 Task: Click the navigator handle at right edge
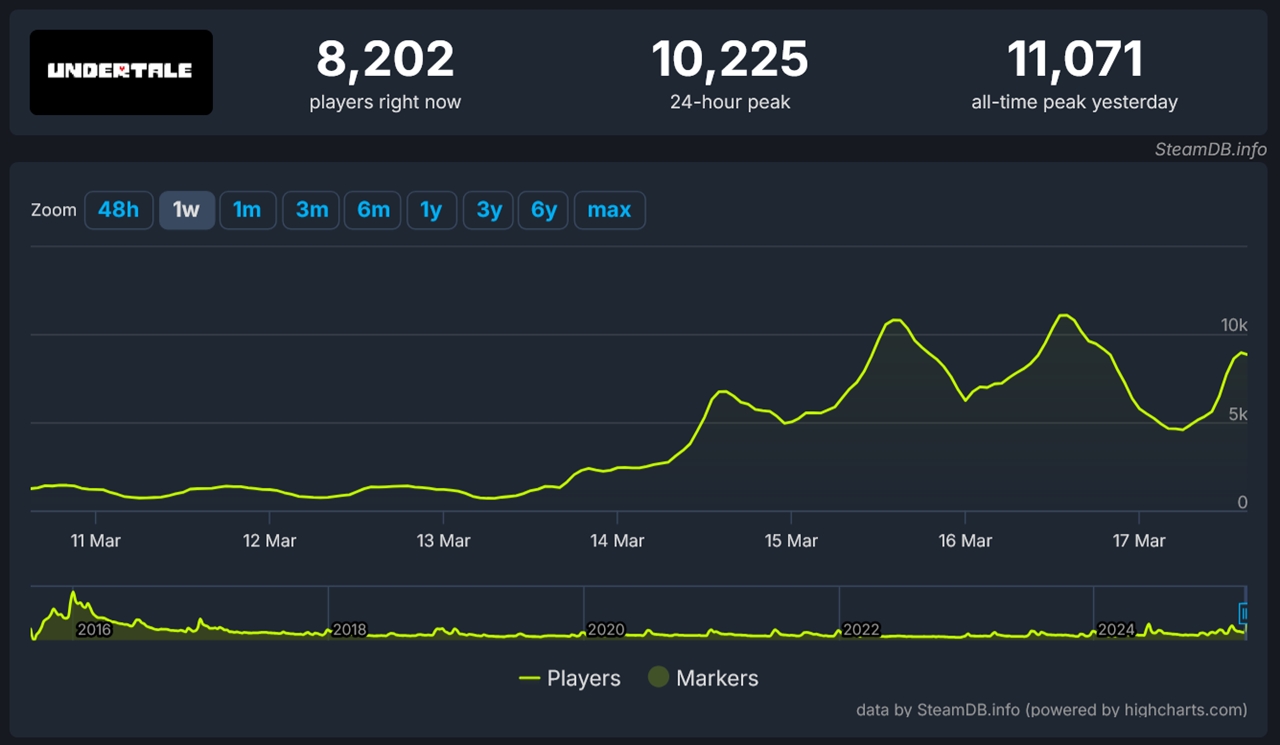[1244, 613]
